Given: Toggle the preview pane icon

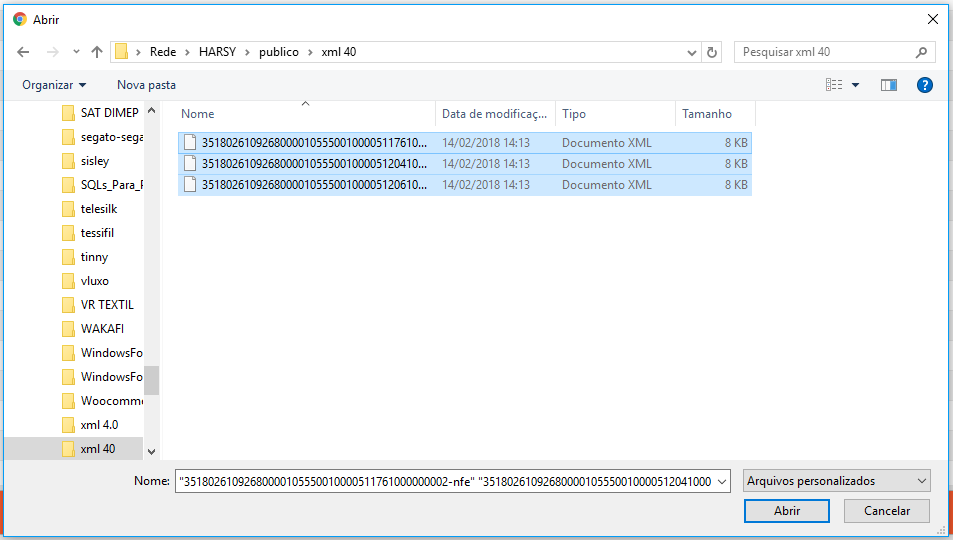Looking at the screenshot, I should click(x=889, y=85).
